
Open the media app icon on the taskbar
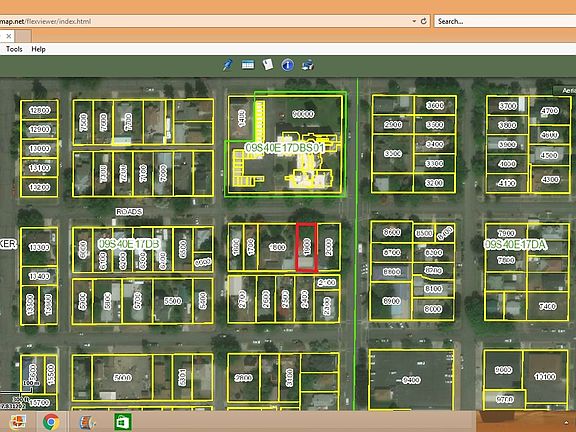87,422
